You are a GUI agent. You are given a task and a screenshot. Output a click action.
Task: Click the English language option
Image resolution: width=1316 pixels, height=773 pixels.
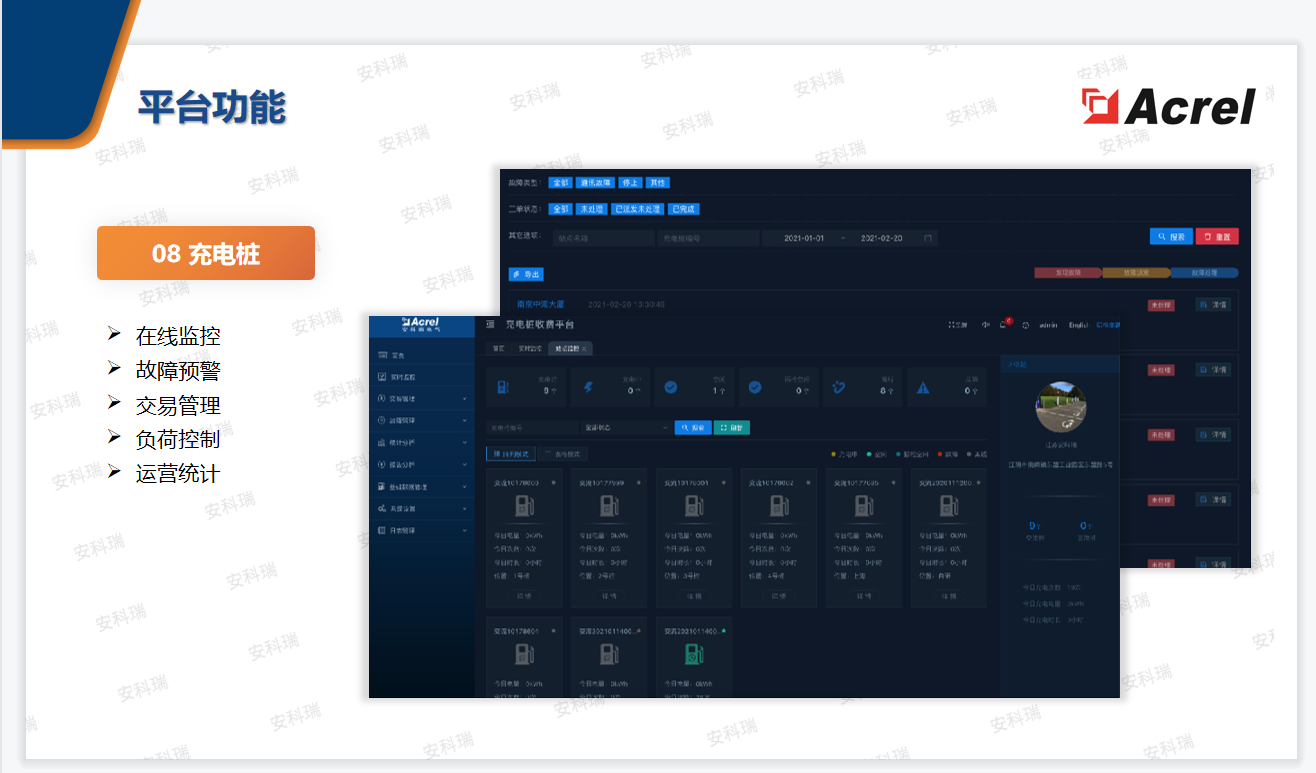1078,325
